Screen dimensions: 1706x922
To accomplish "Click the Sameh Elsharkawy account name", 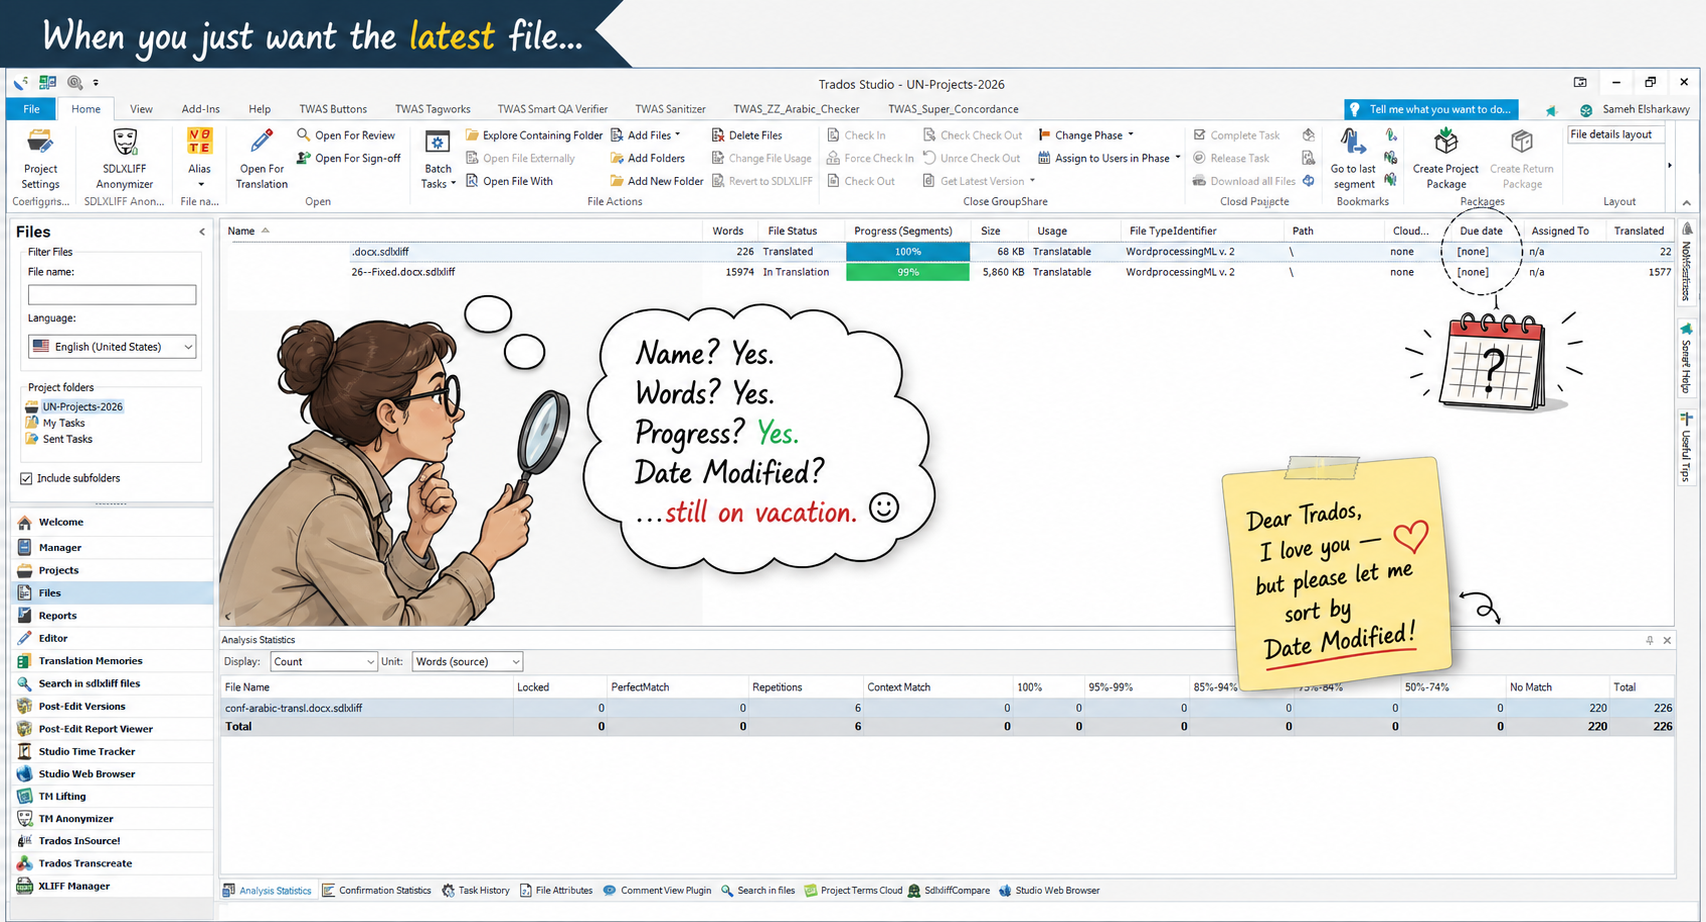I will click(x=1646, y=109).
